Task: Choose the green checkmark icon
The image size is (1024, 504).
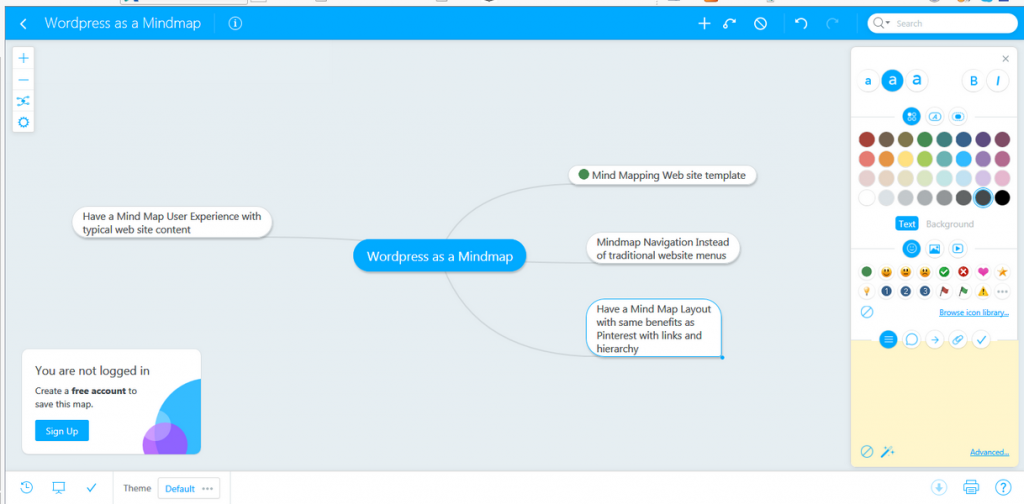Action: pos(944,272)
